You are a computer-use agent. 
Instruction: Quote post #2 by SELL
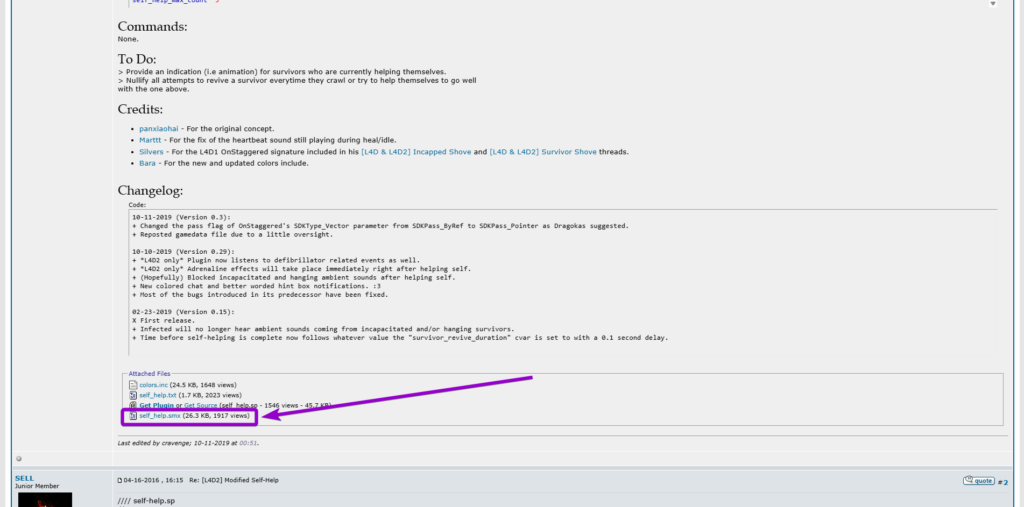click(978, 480)
